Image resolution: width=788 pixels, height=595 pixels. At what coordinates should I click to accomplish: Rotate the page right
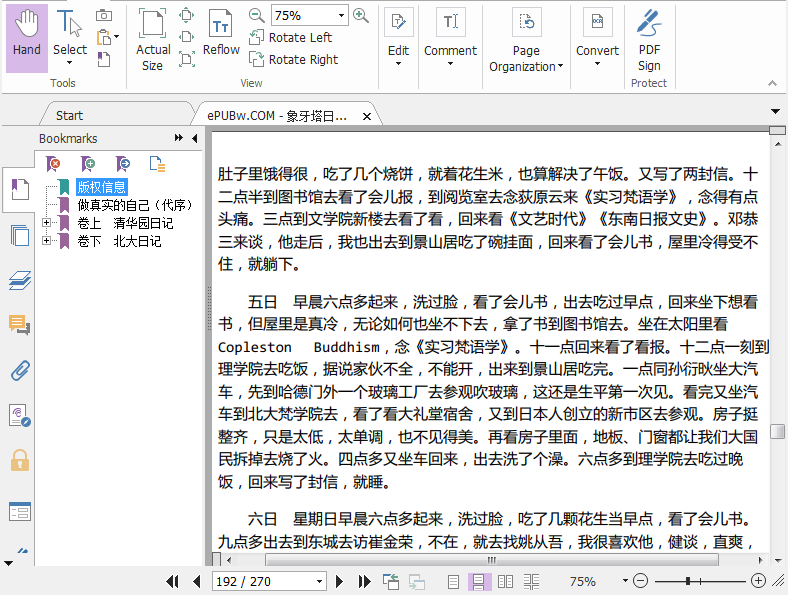(x=293, y=59)
